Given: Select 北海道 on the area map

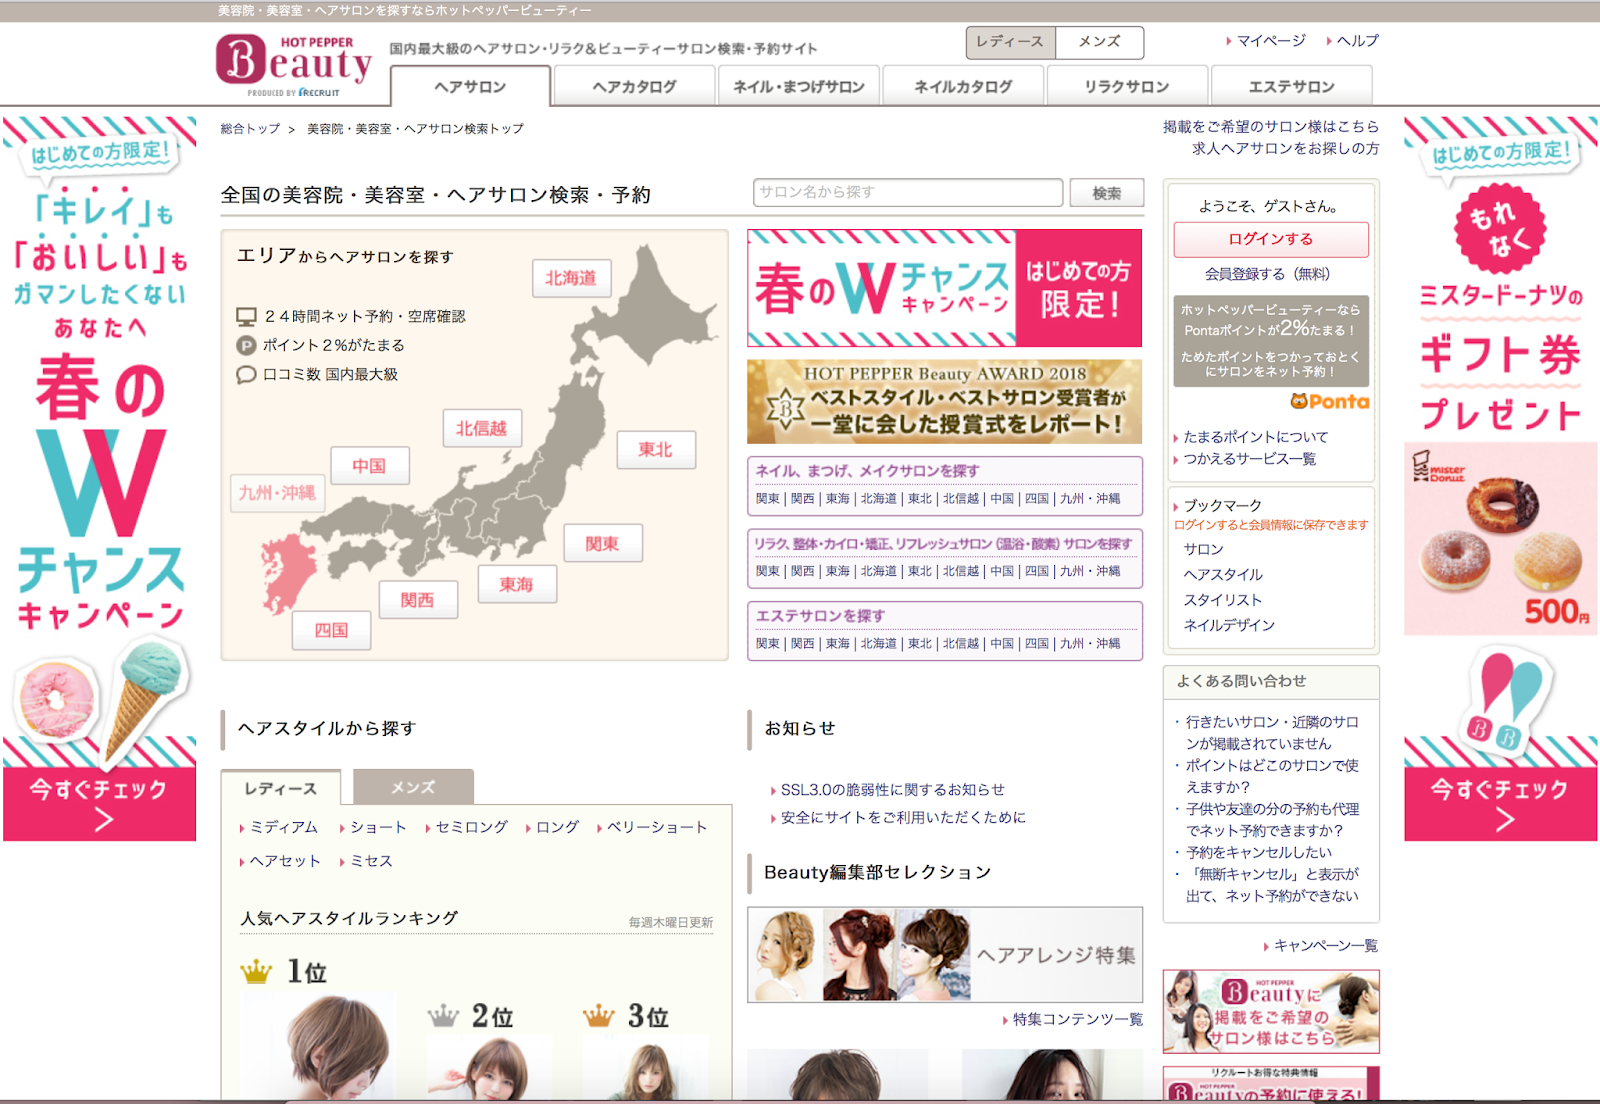Looking at the screenshot, I should (x=571, y=278).
